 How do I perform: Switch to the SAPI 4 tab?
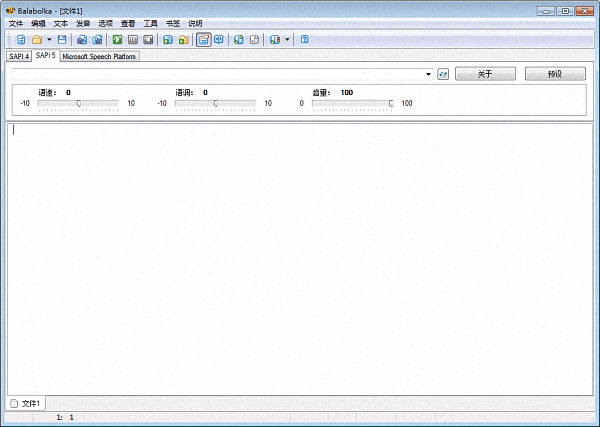click(x=19, y=56)
